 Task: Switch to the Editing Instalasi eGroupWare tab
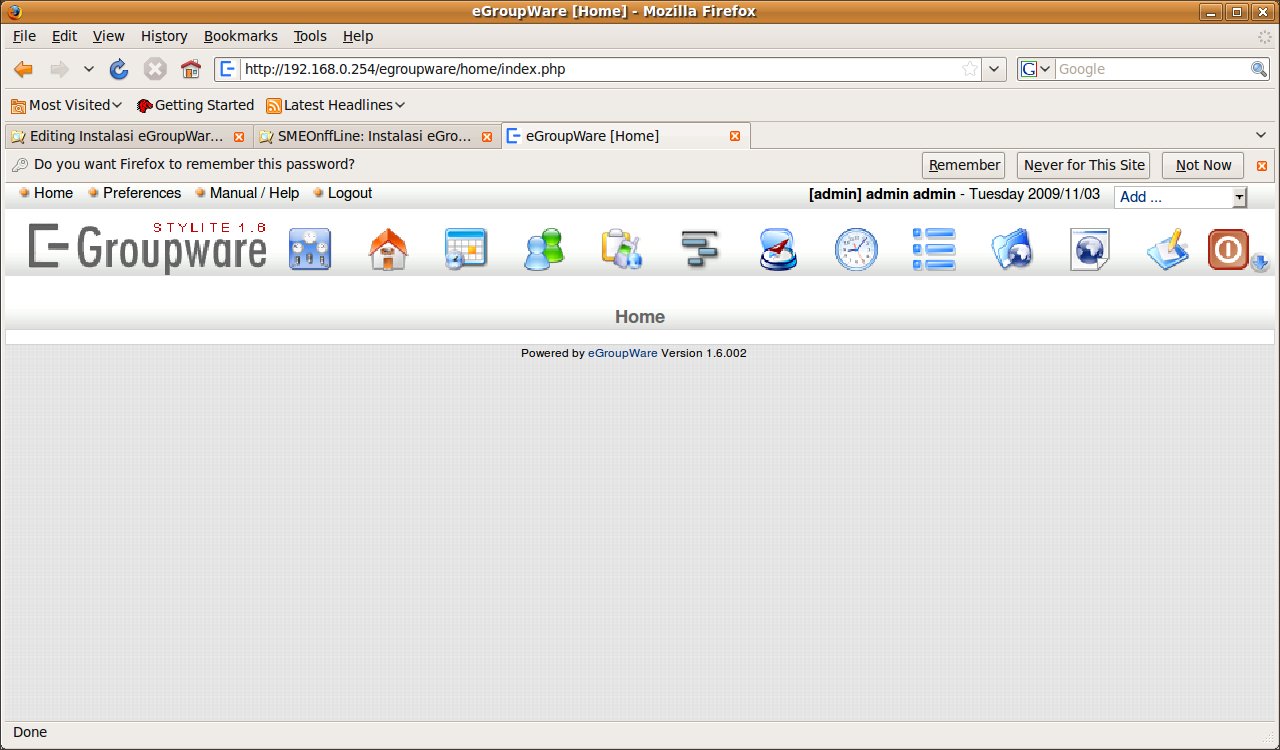point(128,136)
